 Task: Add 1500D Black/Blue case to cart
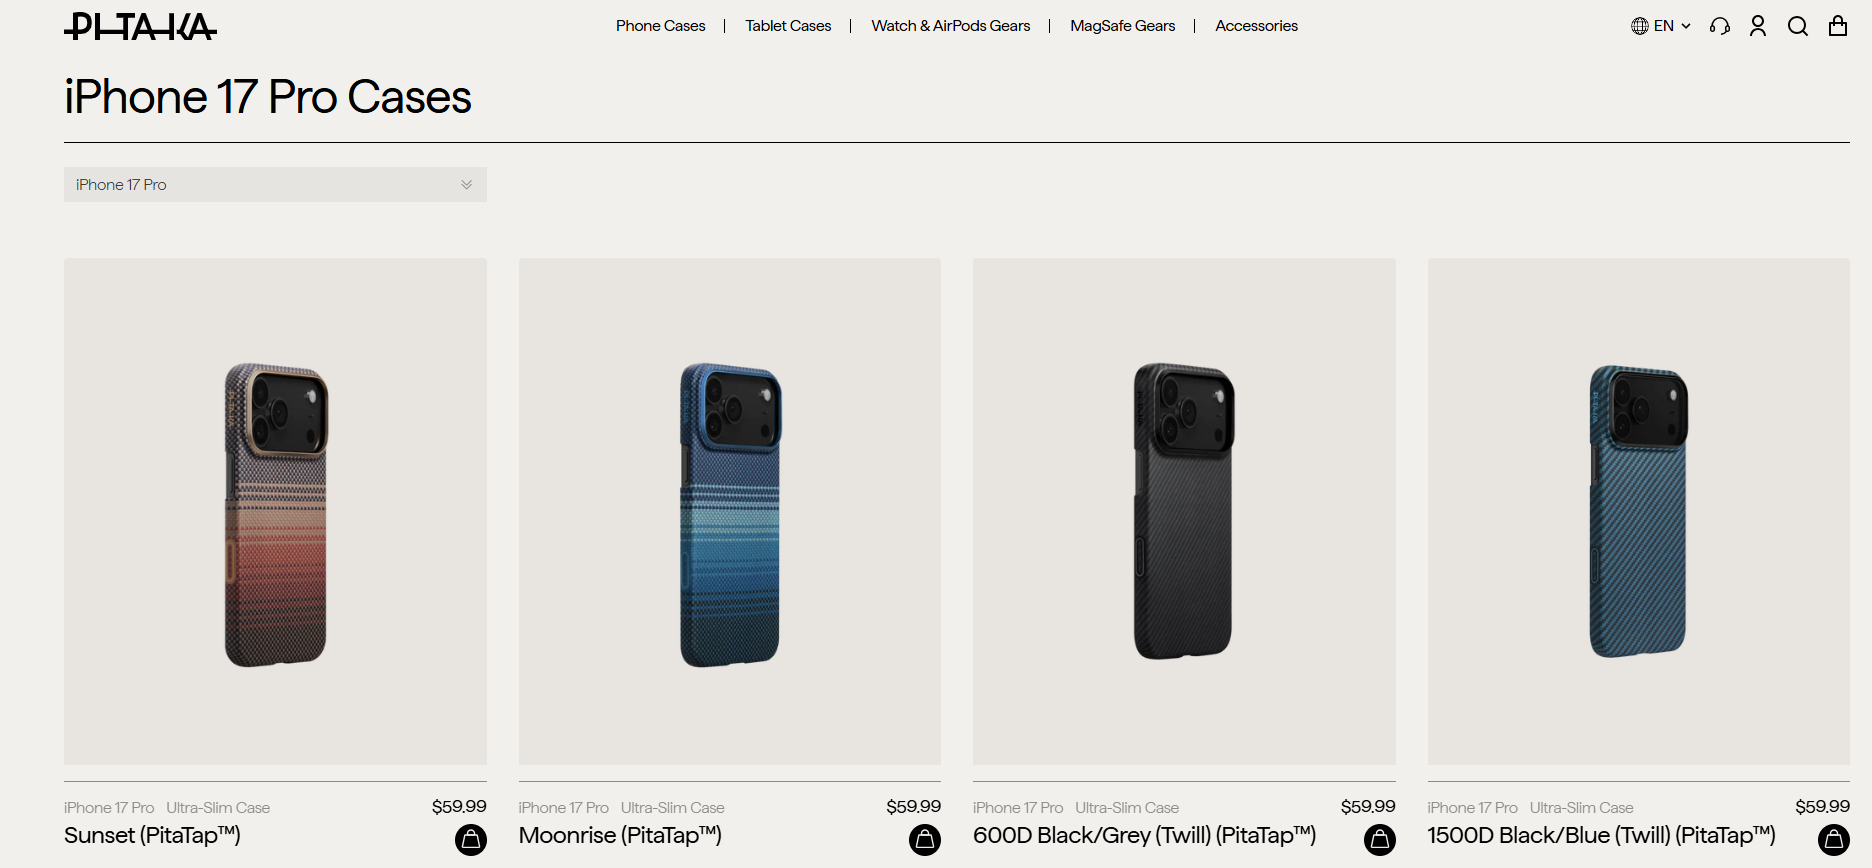point(1834,839)
